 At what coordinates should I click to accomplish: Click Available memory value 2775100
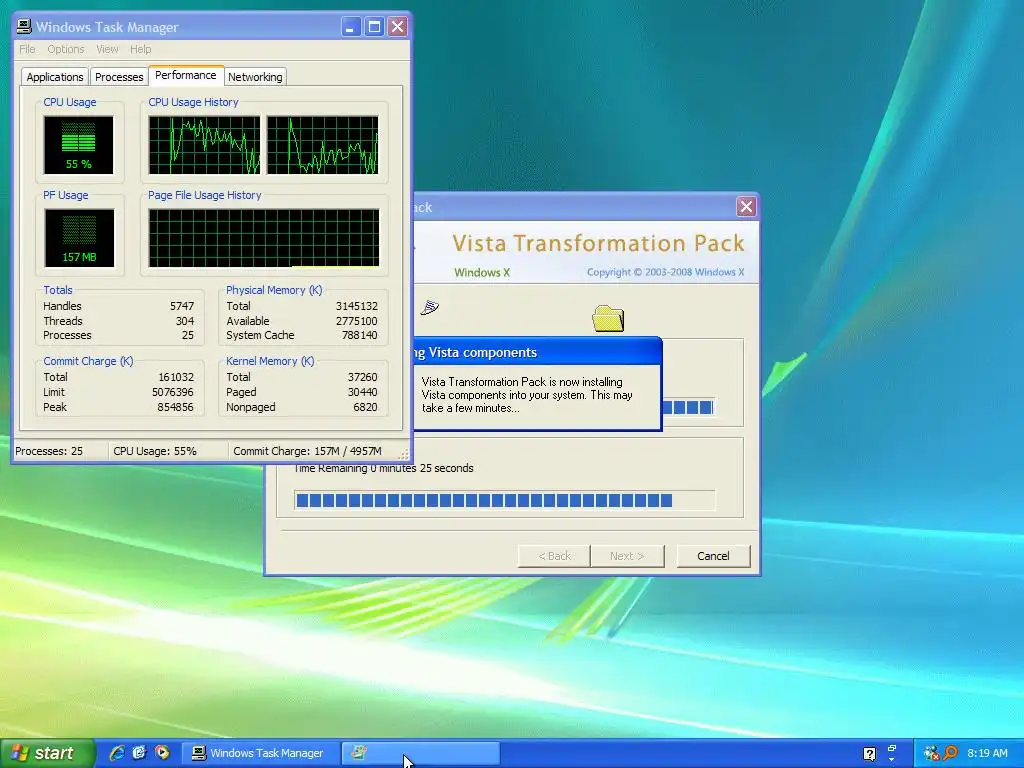coord(357,321)
